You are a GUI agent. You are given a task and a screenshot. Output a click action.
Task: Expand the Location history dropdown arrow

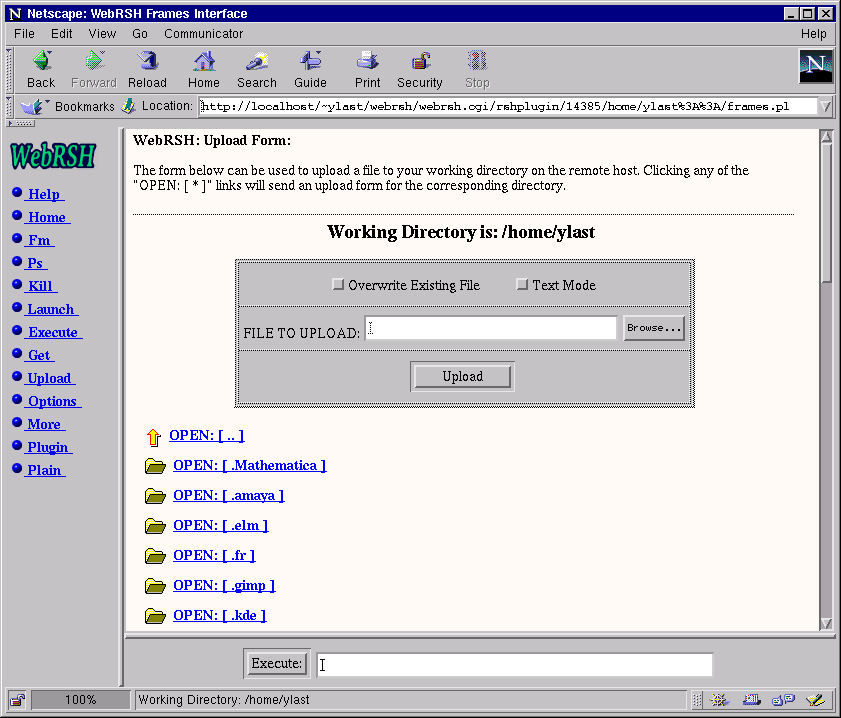click(x=826, y=106)
